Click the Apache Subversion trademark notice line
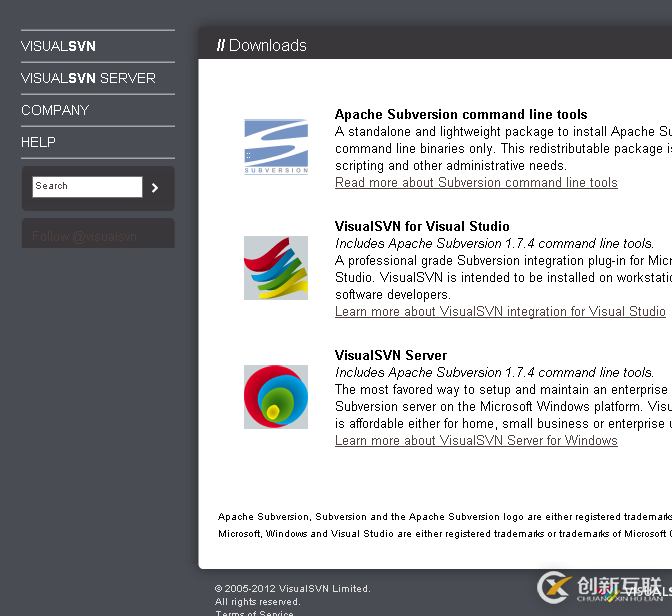Image resolution: width=672 pixels, height=616 pixels. pyautogui.click(x=445, y=517)
